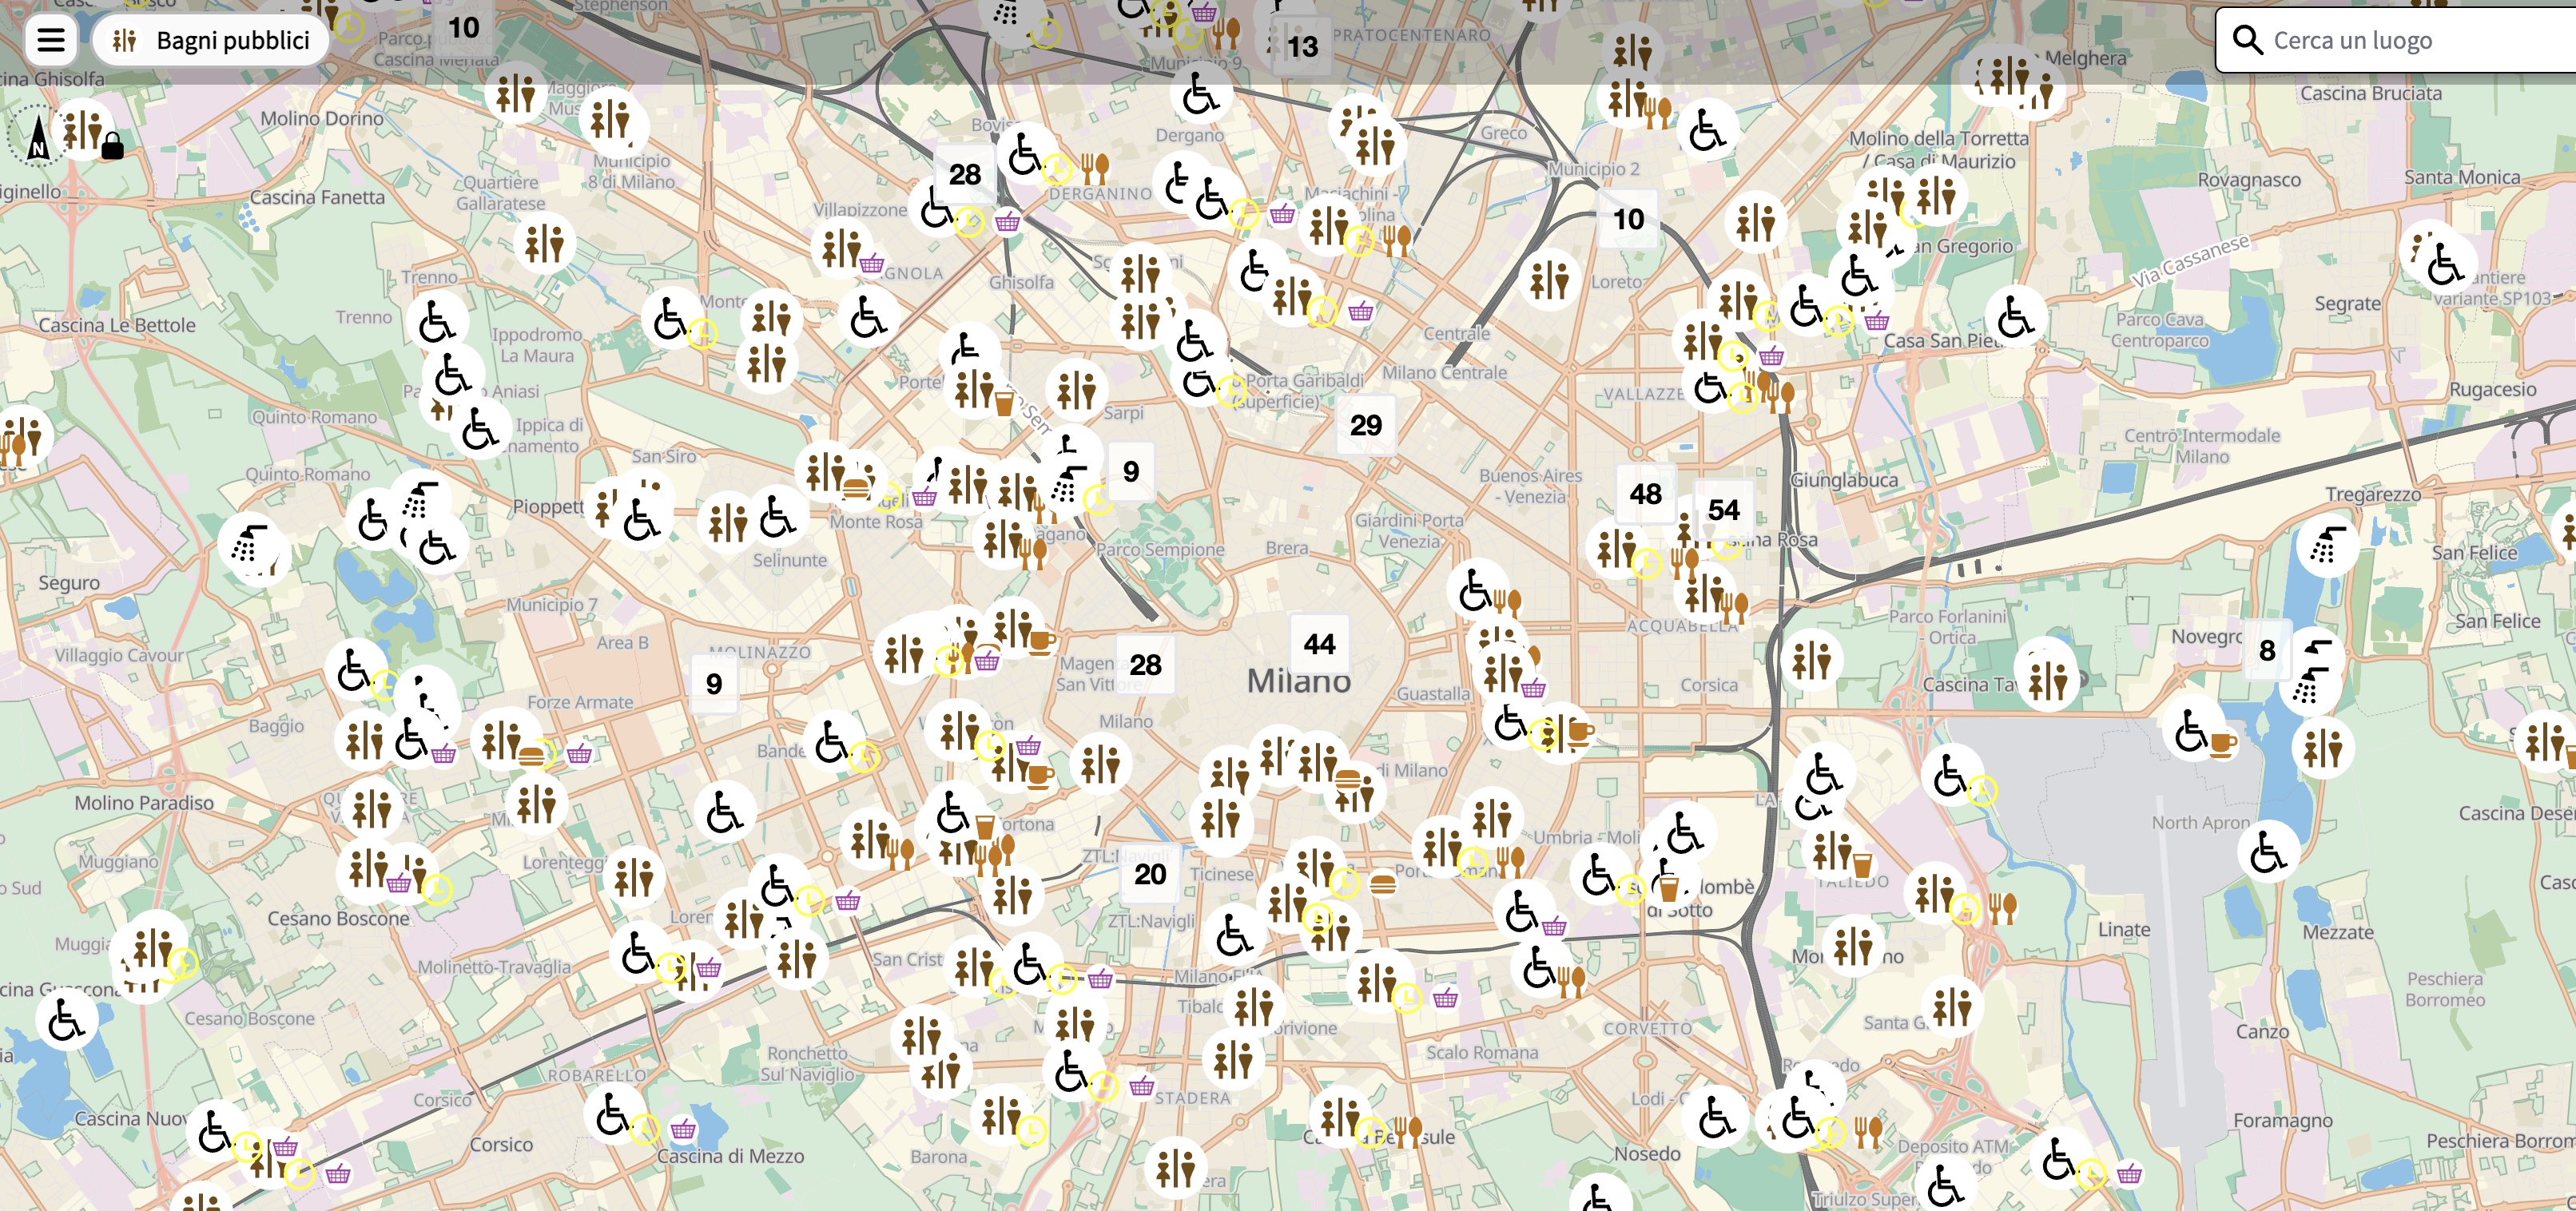The image size is (2576, 1211).
Task: Select wheelchair marker near Villapizzone
Action: 936,209
